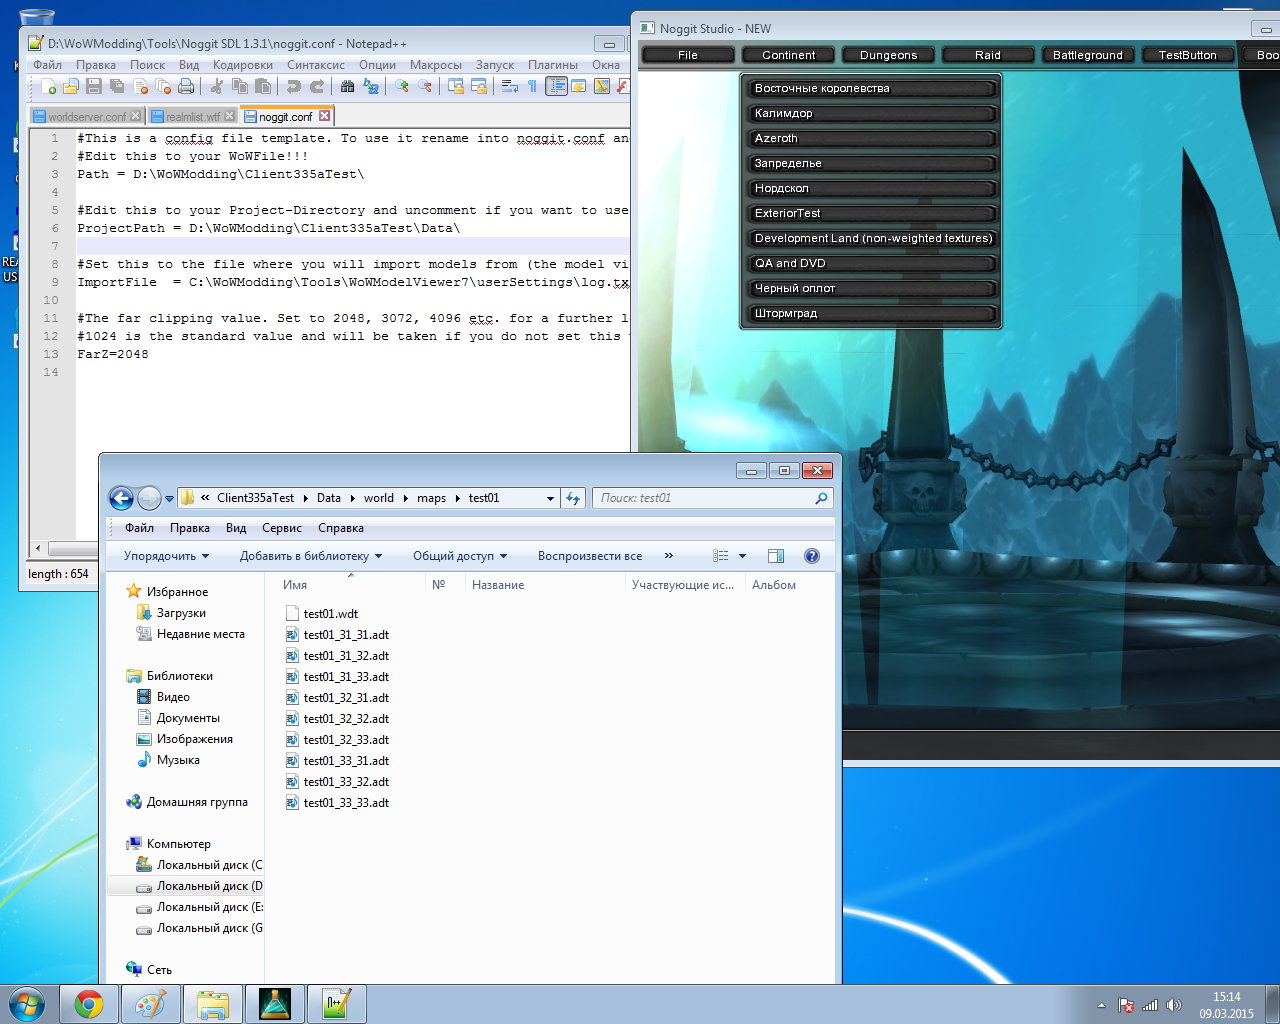The image size is (1280, 1024).
Task: Select the Azeroth map entry
Action: coord(870,138)
